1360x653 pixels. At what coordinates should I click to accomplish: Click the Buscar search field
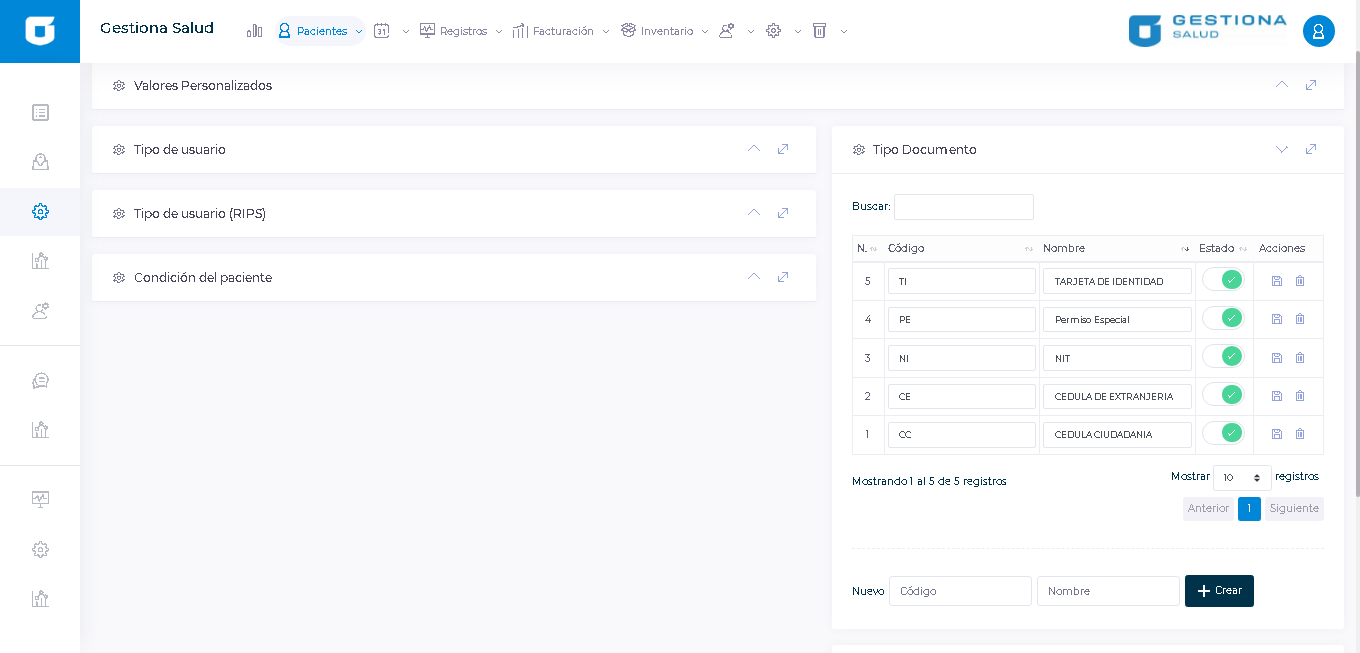coord(963,207)
